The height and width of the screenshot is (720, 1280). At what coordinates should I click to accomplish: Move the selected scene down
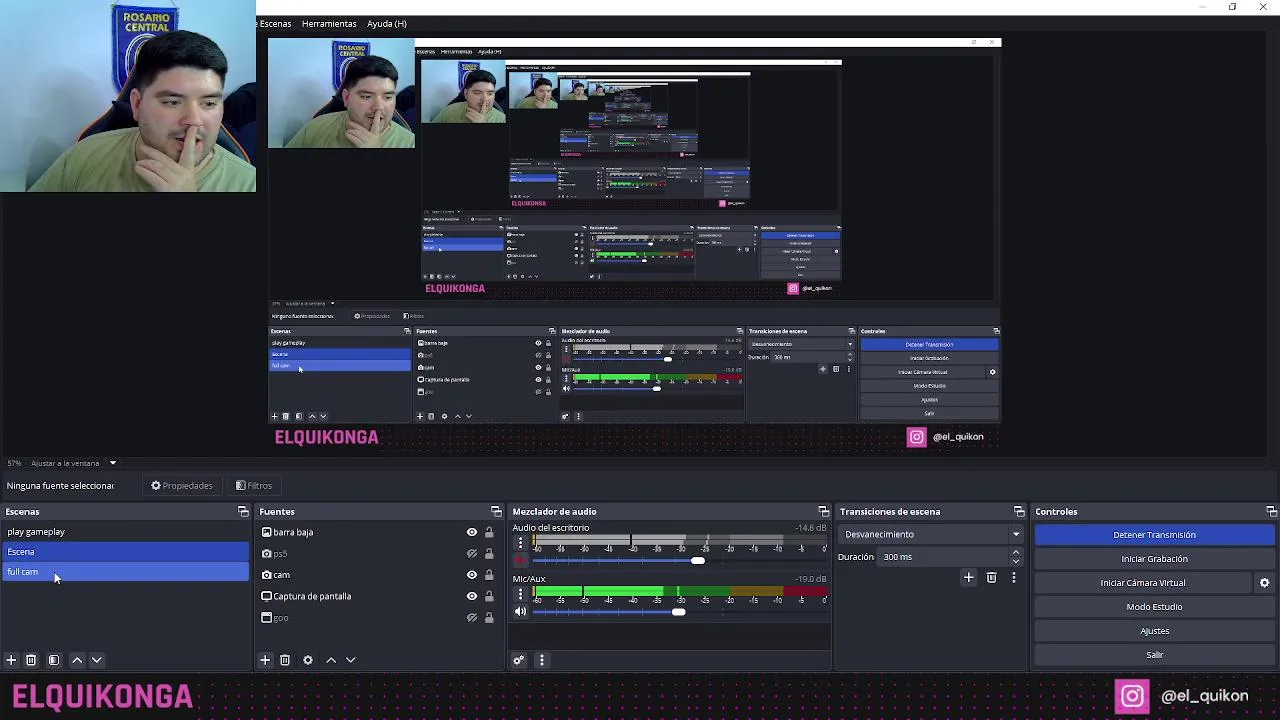(x=97, y=660)
